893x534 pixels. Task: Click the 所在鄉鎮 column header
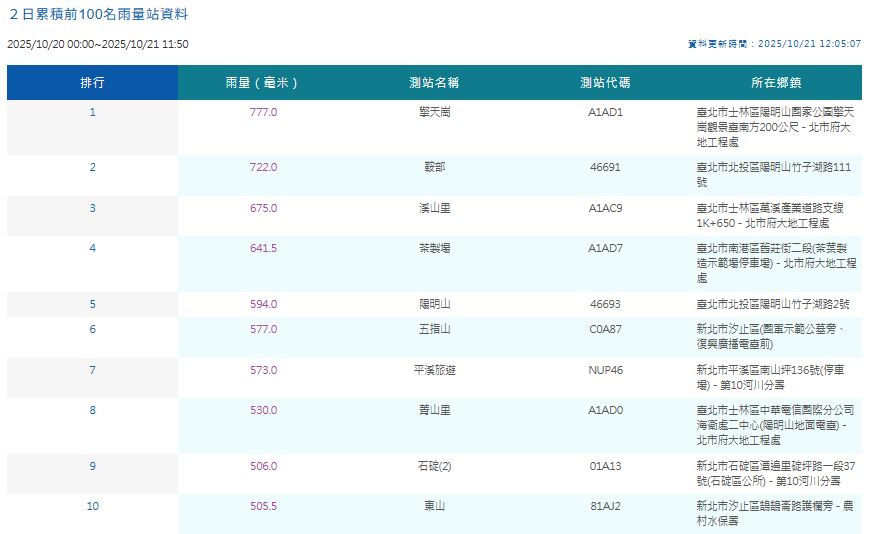pos(776,82)
